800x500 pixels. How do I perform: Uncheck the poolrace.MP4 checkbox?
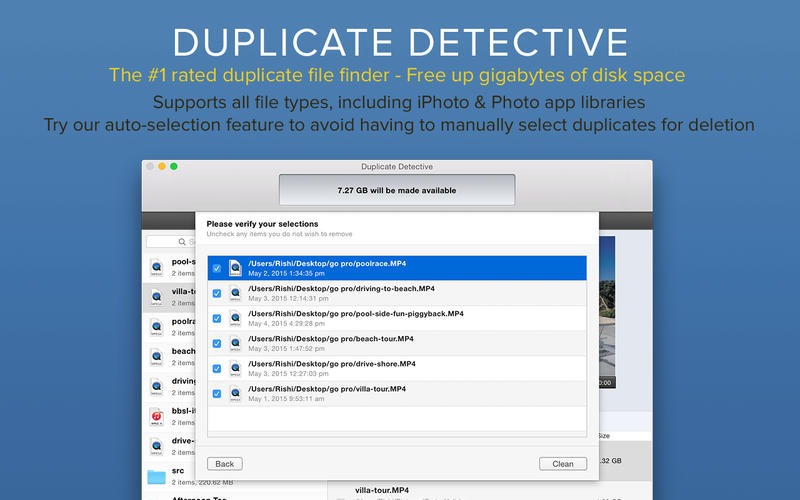click(217, 268)
